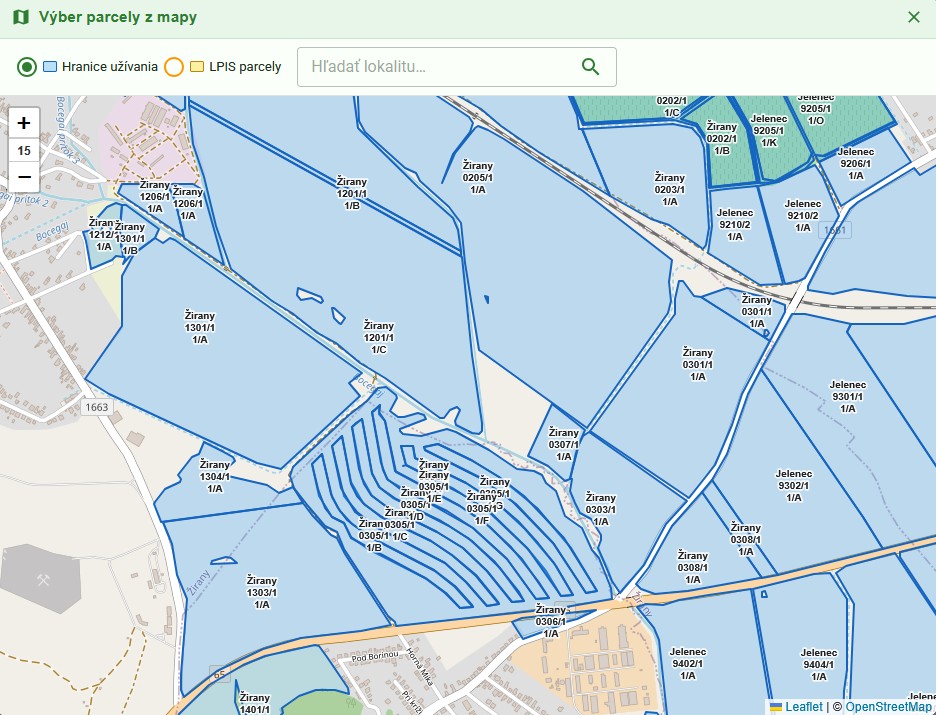Select parcel Žirany 1303/1 1/A

tap(261, 592)
